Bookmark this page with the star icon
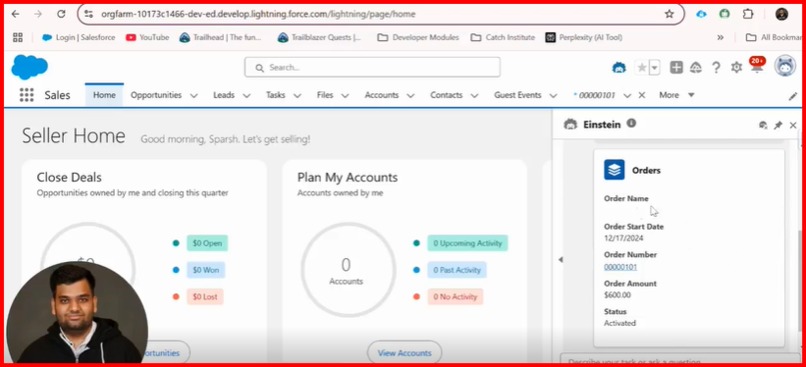Image resolution: width=806 pixels, height=367 pixels. tap(669, 14)
